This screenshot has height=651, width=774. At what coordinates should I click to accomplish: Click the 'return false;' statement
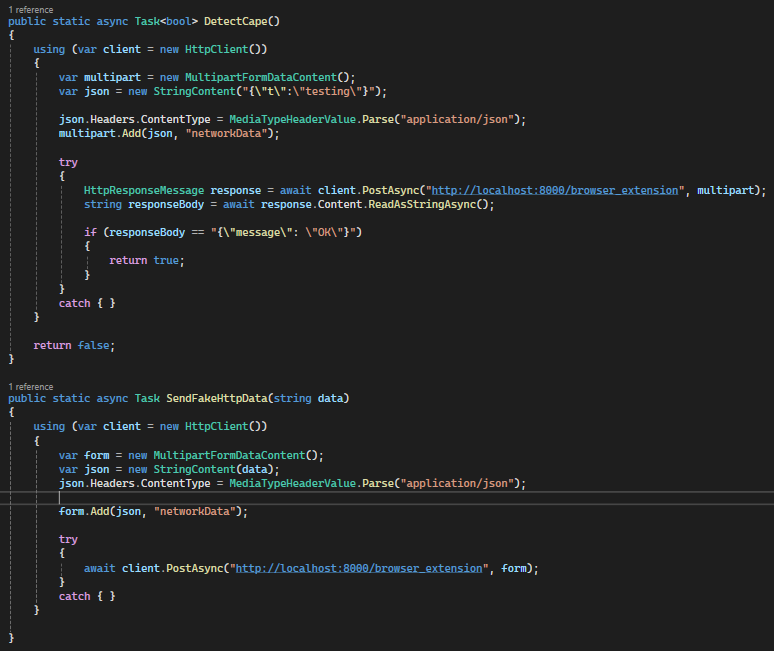74,345
